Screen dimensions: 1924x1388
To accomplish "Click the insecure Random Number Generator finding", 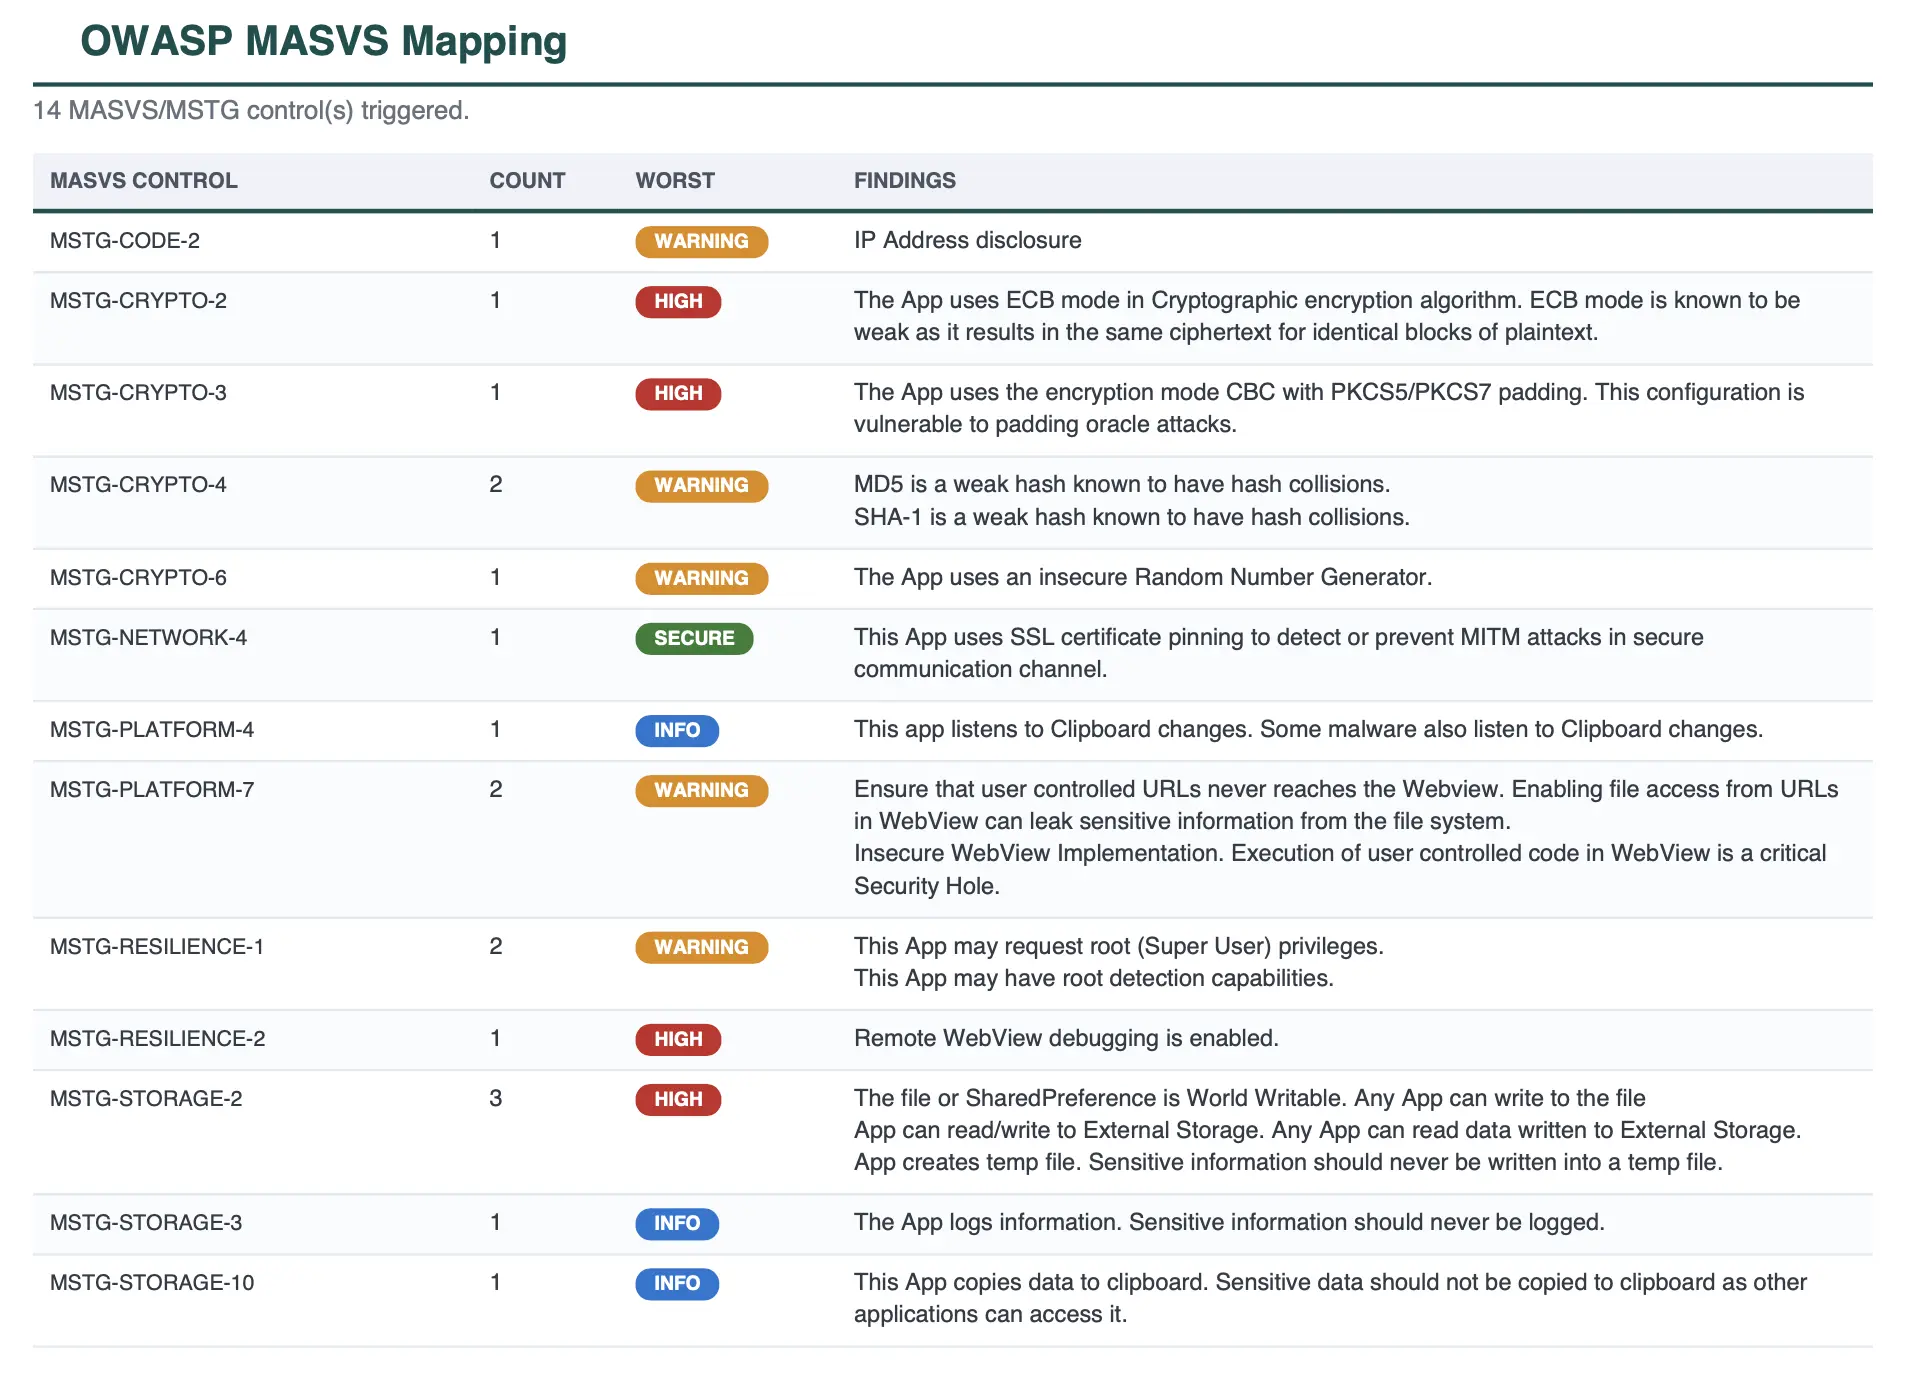I will (x=1142, y=578).
